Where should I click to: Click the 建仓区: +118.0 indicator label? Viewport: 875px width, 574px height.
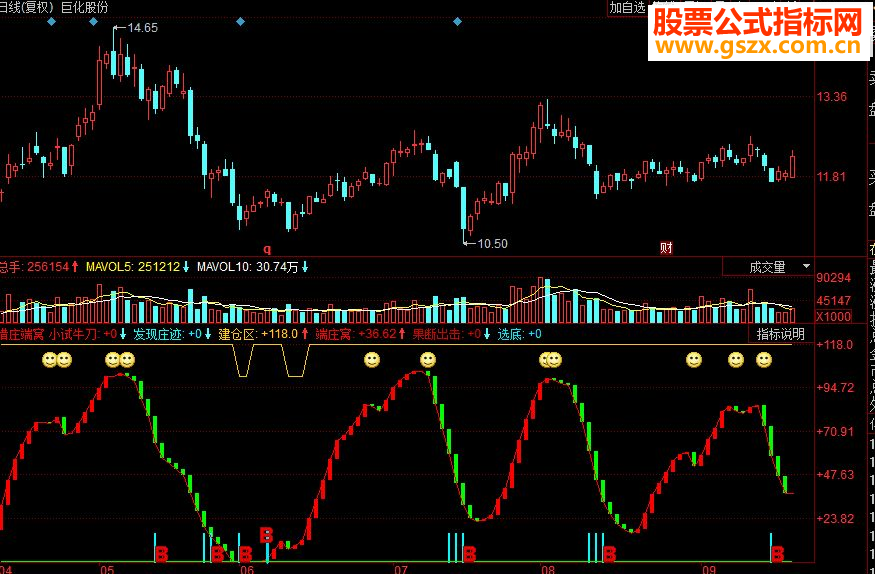(263, 334)
